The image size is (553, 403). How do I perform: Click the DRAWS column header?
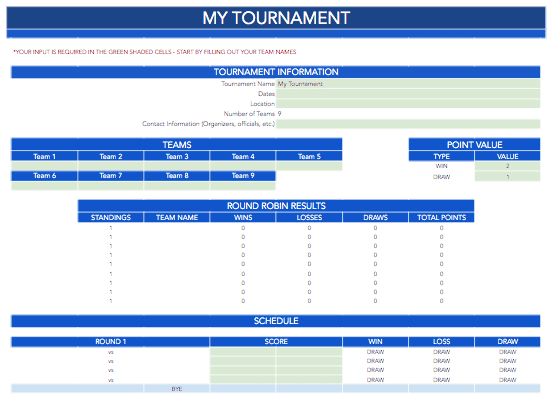tap(375, 218)
